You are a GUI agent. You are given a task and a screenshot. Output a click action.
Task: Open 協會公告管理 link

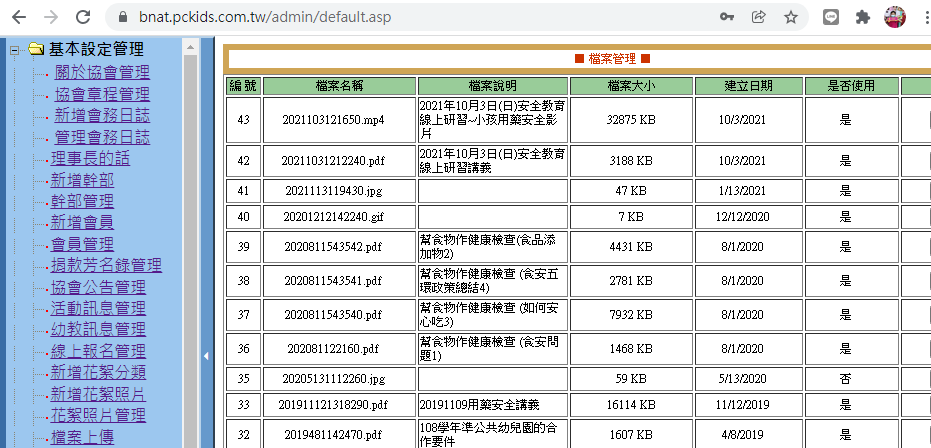(x=99, y=287)
